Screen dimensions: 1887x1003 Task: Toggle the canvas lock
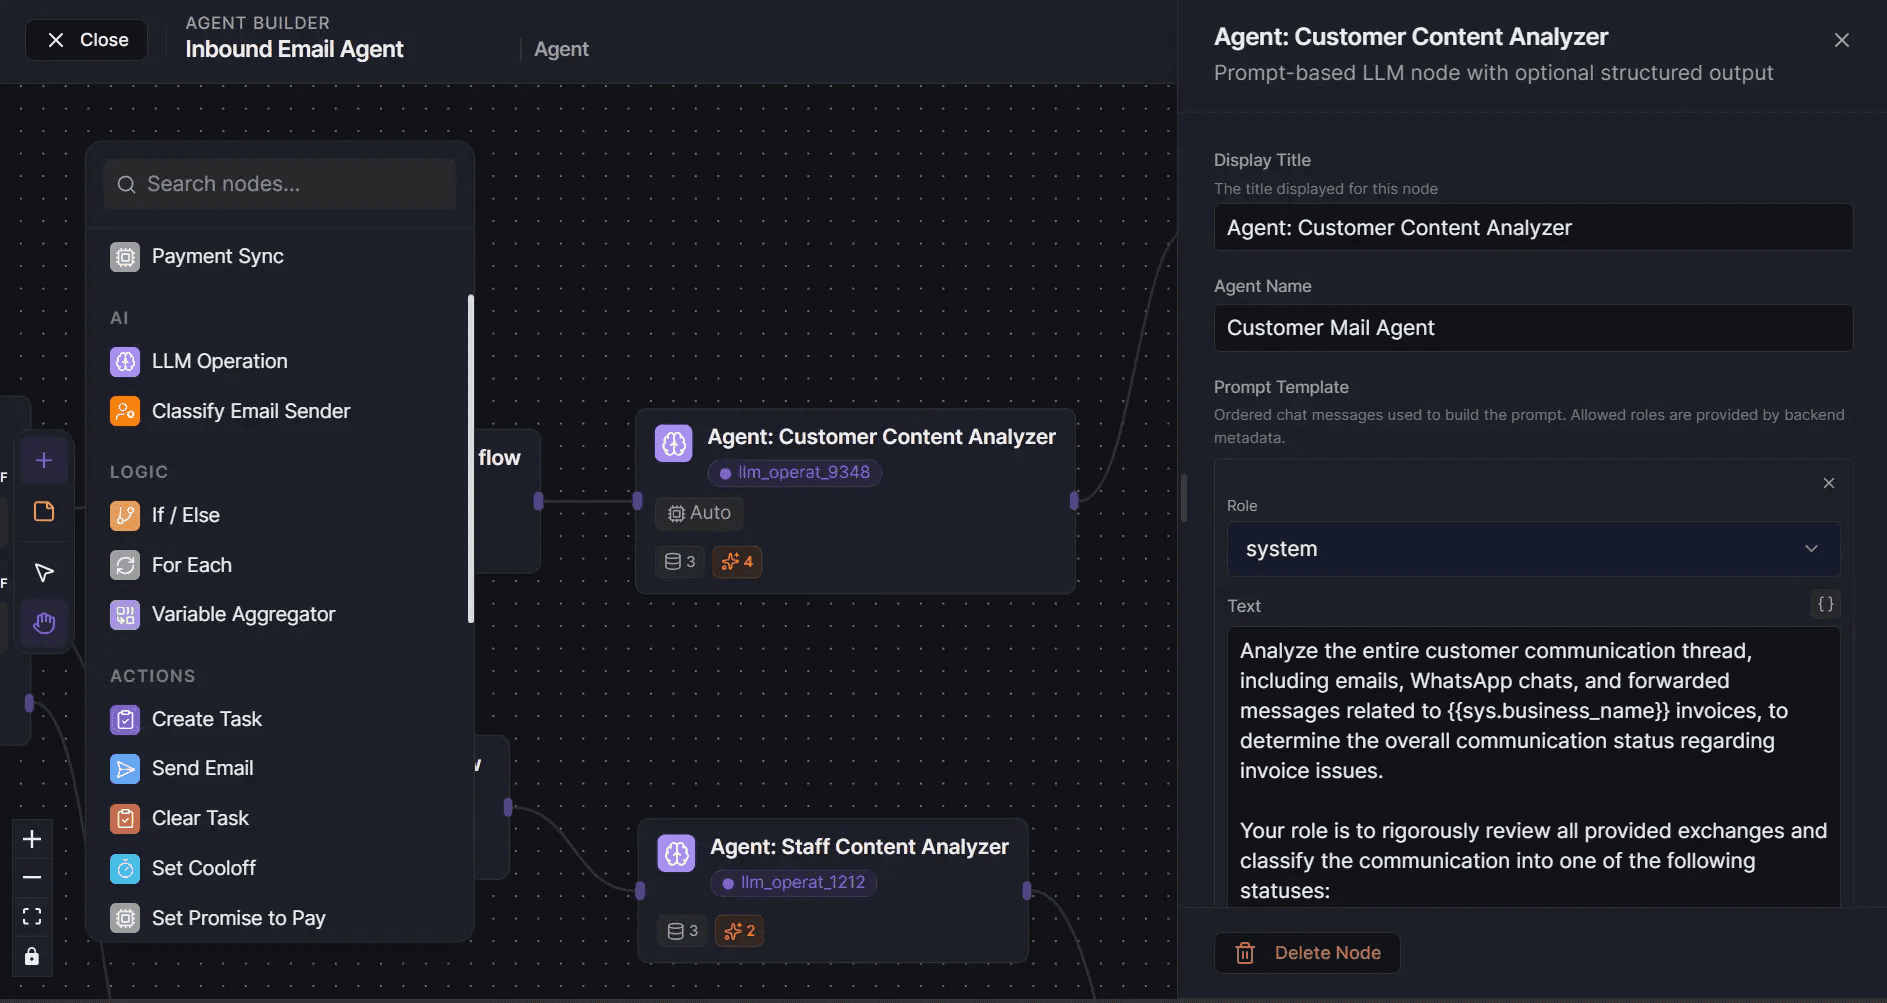tap(32, 956)
